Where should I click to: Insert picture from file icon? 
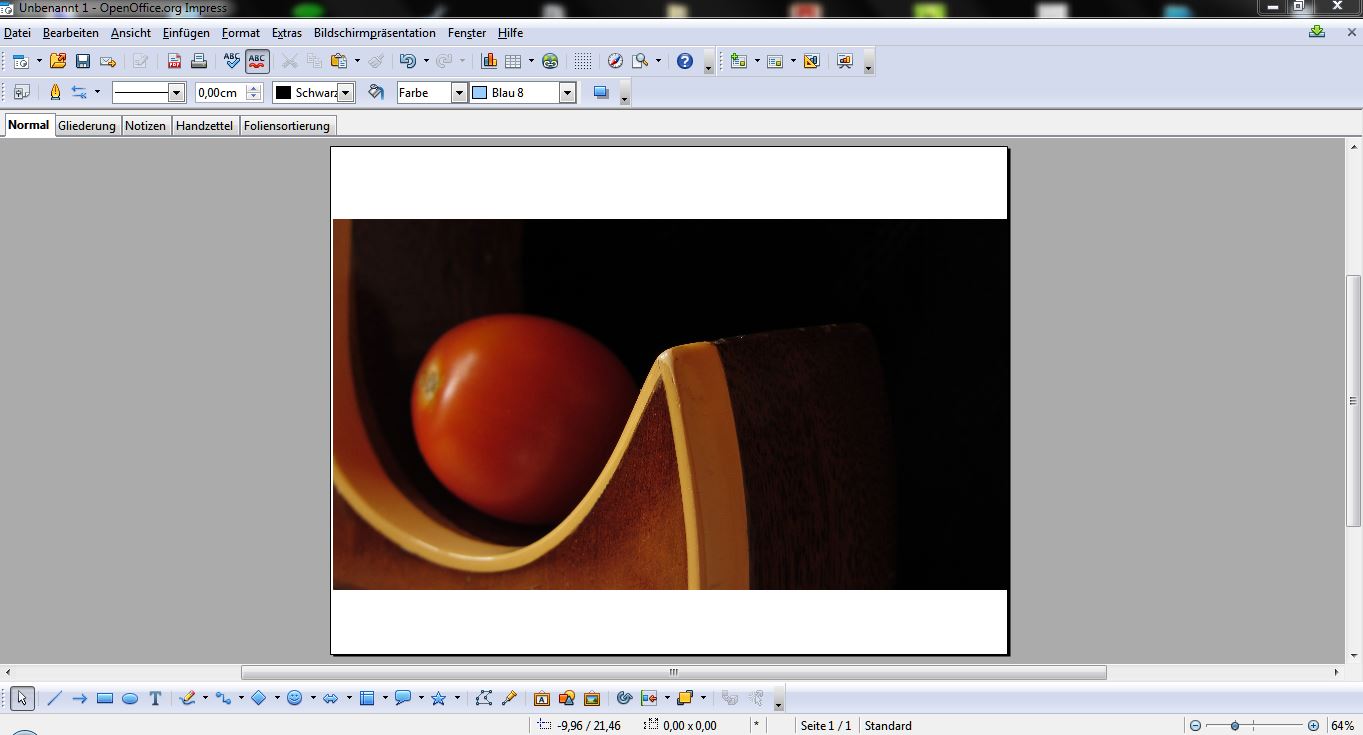click(567, 698)
